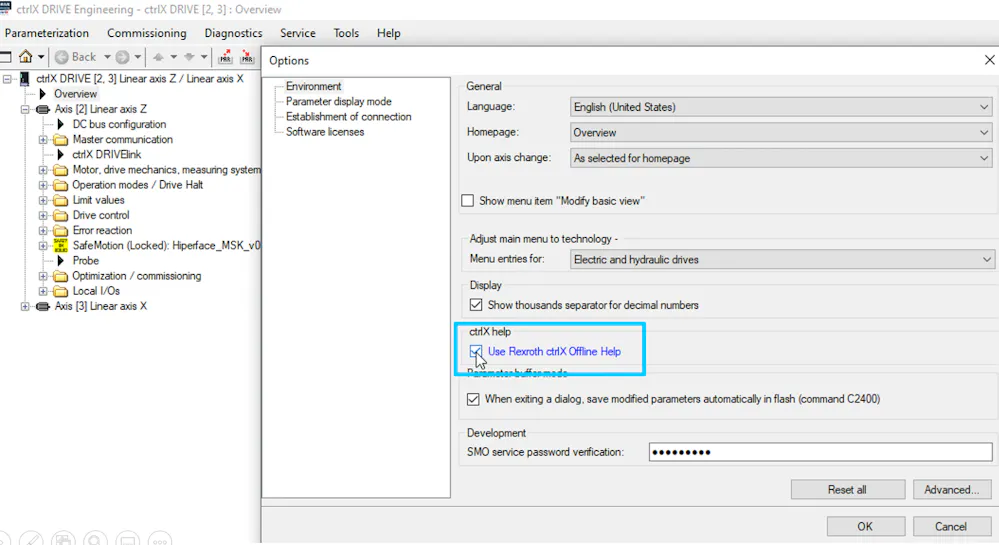Click the OK button
This screenshot has height=545, width=999.
[865, 527]
